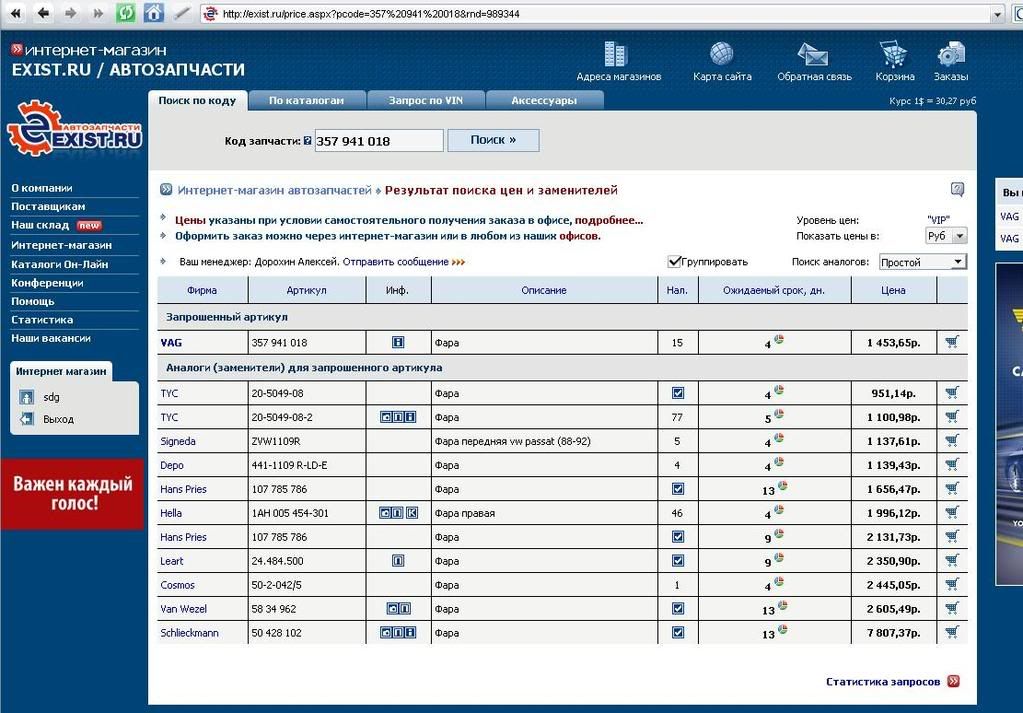Viewport: 1023px width, 713px height.
Task: Open the Показать цены в currency dropdown
Action: pyautogui.click(x=946, y=236)
